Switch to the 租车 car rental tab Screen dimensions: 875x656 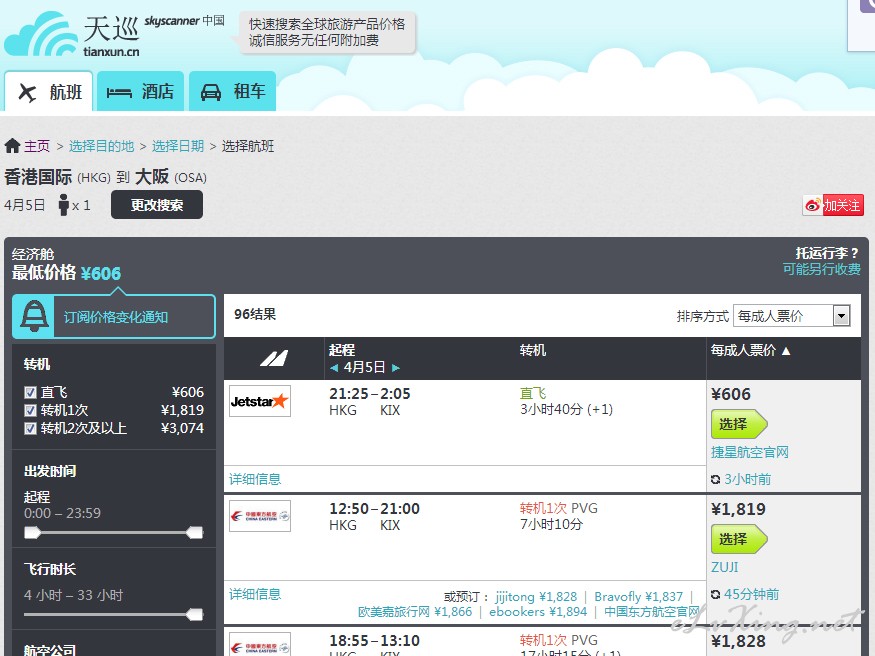233,91
